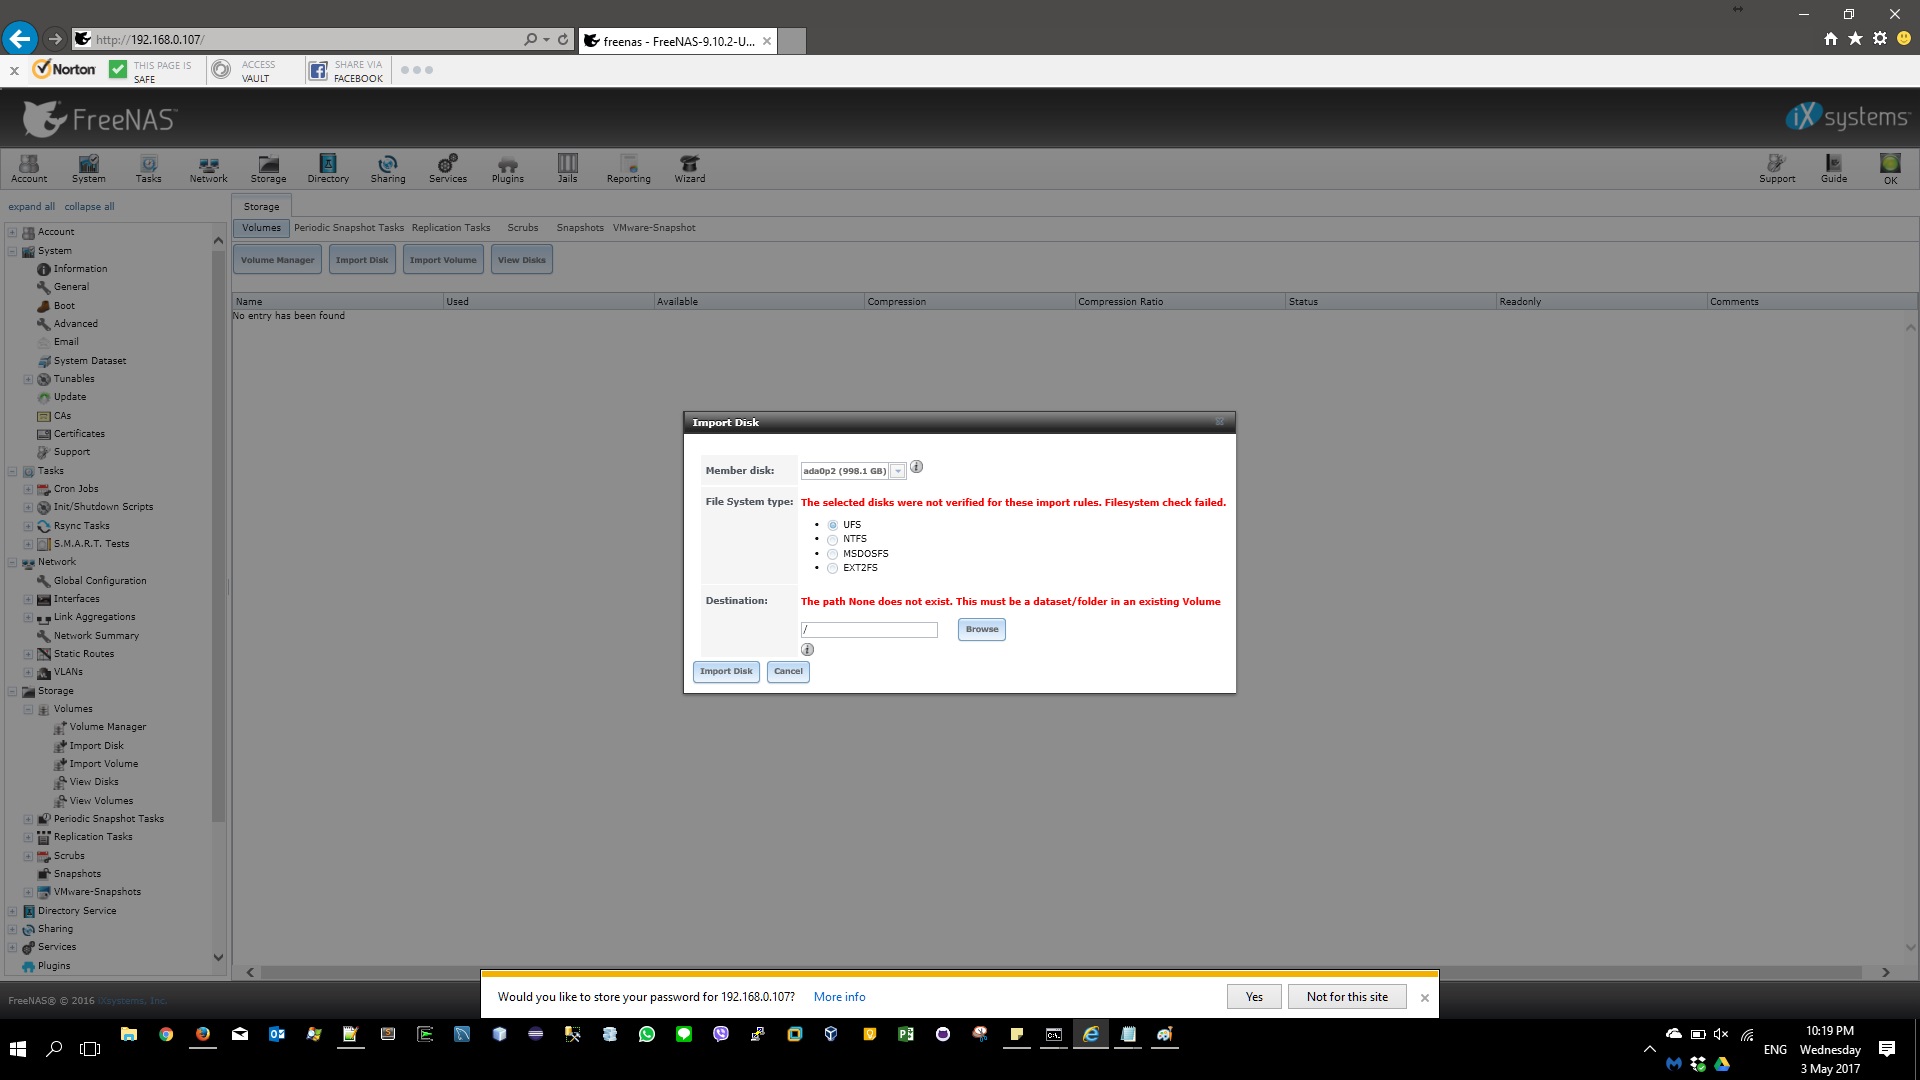Cancel the Import Disk dialog
The image size is (1920, 1080).
pos(788,671)
